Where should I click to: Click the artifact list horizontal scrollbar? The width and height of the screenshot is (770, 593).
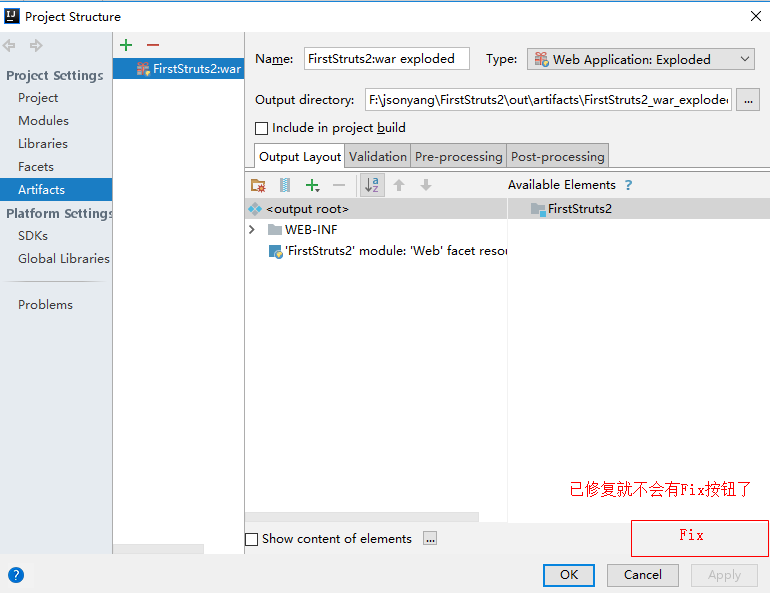158,549
